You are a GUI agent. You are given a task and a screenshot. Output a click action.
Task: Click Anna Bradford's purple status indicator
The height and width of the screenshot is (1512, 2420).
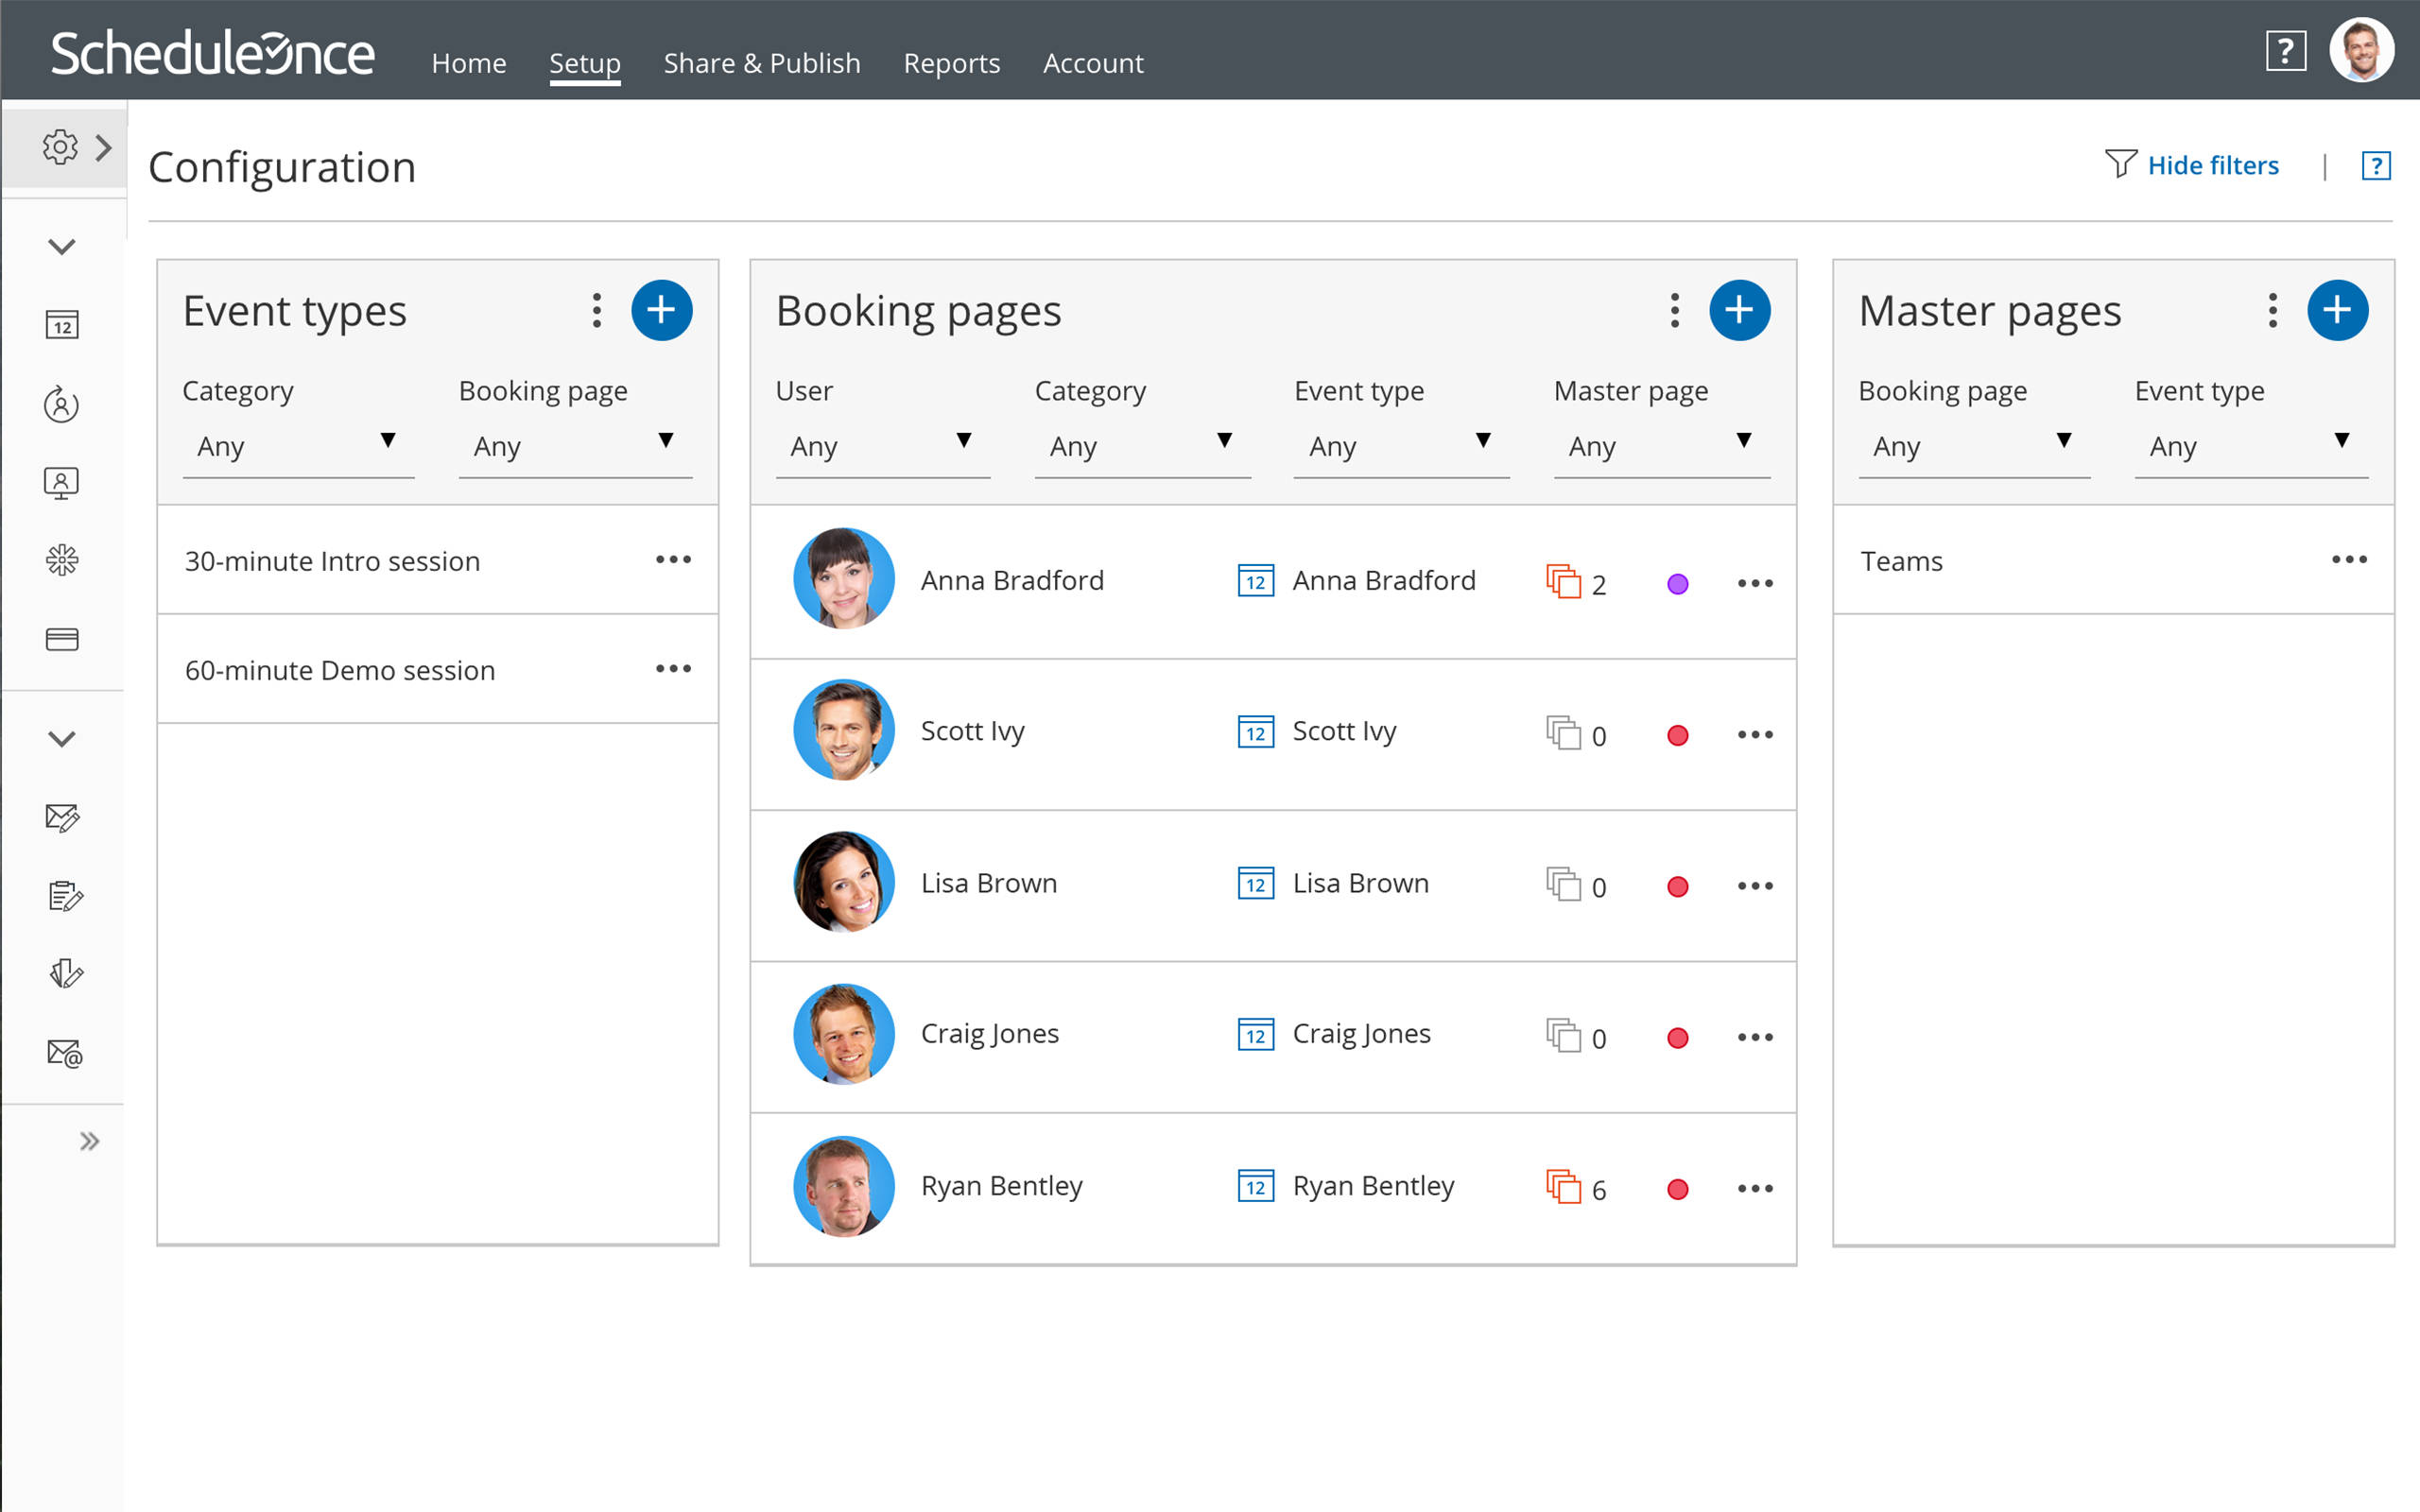(x=1678, y=583)
